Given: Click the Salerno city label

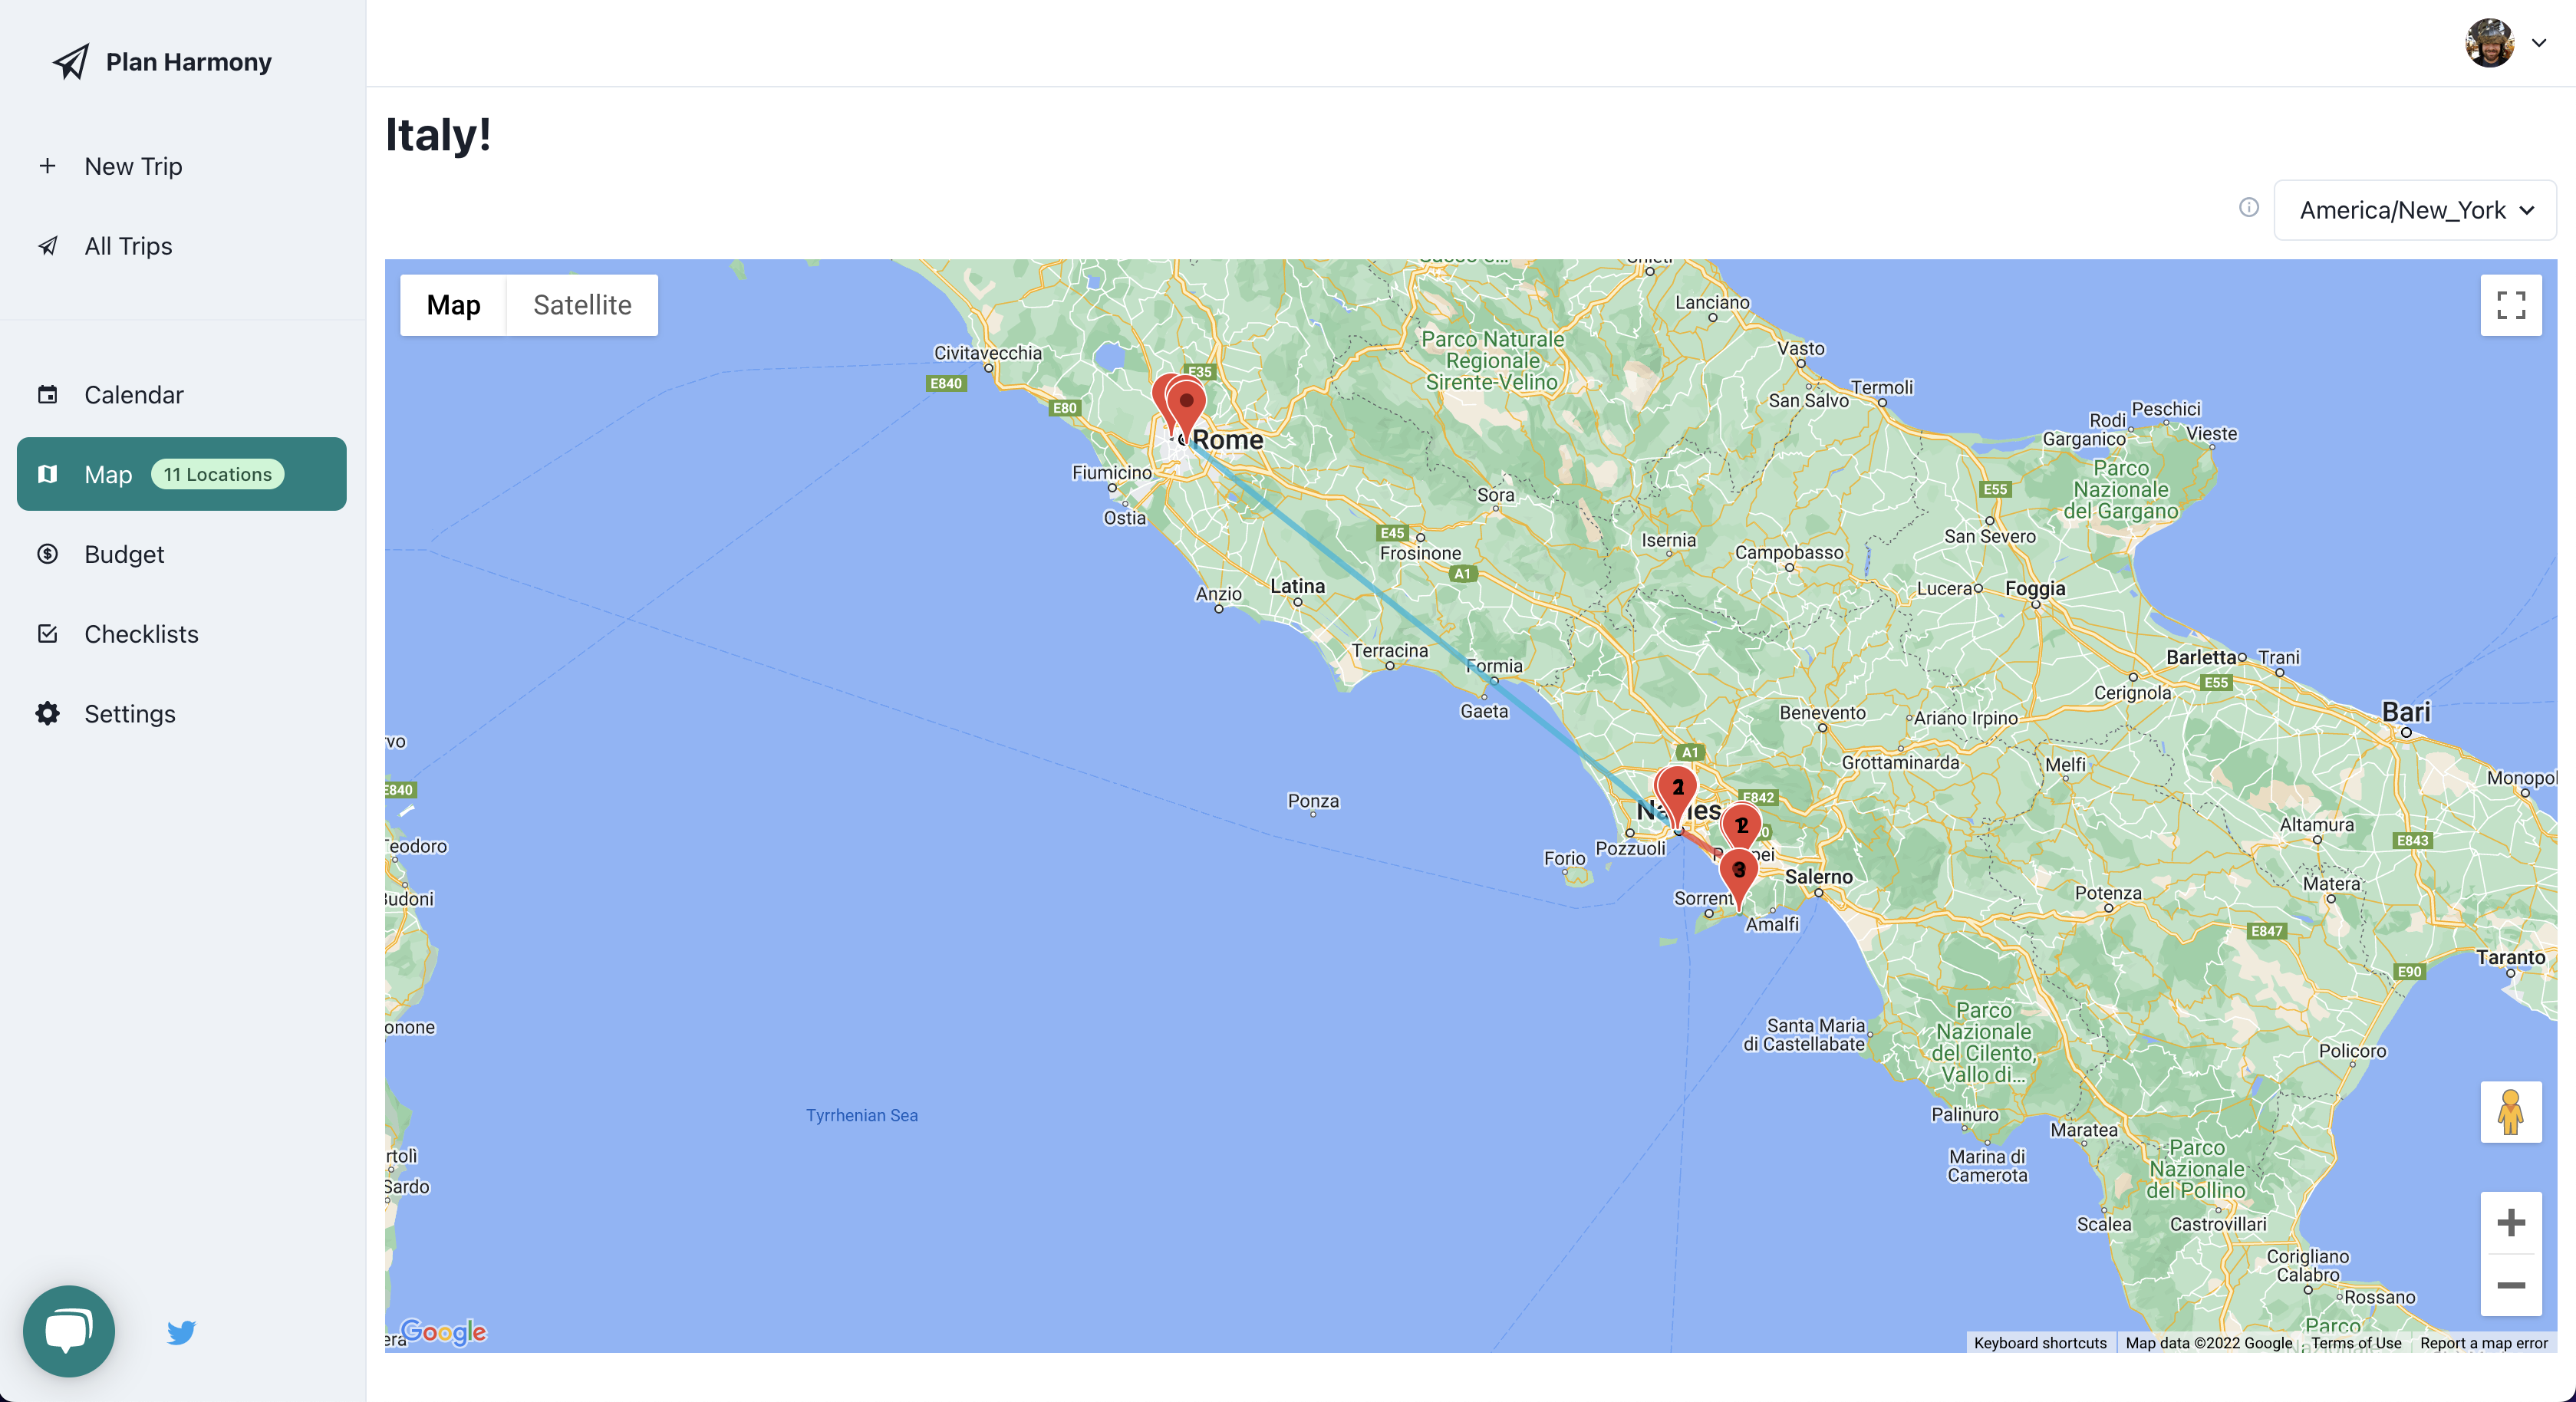Looking at the screenshot, I should tap(1818, 876).
